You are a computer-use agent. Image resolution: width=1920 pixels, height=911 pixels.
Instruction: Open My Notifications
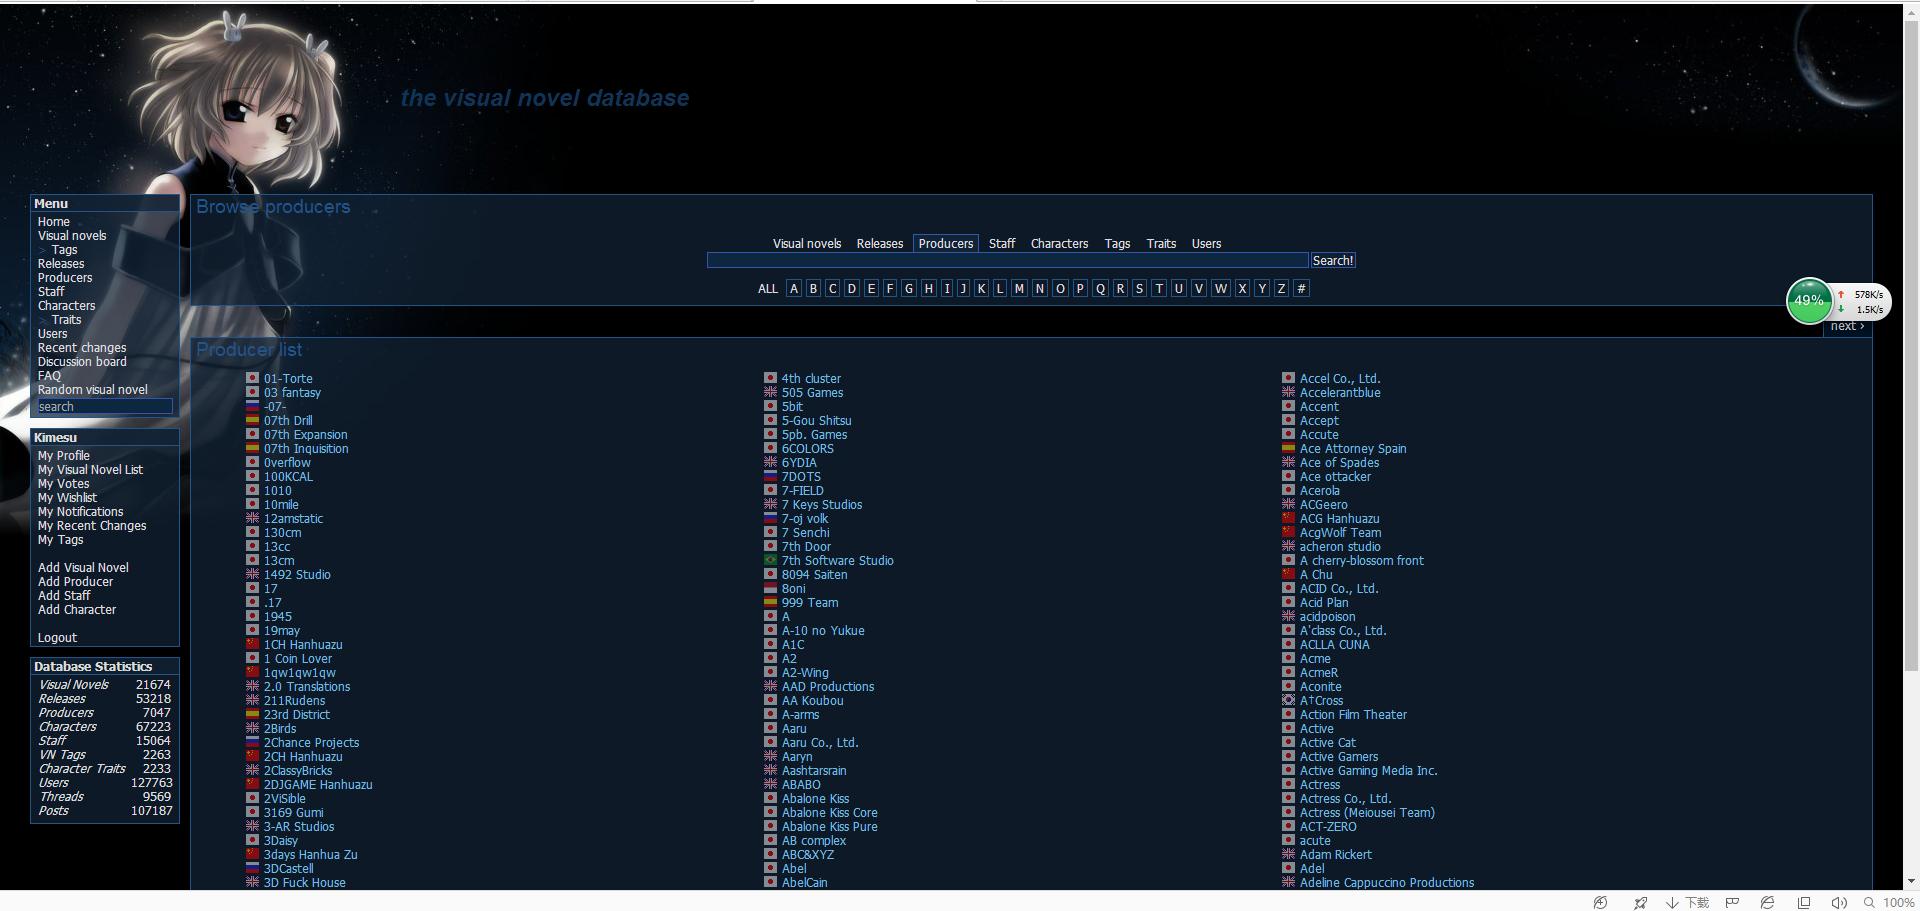pos(80,511)
